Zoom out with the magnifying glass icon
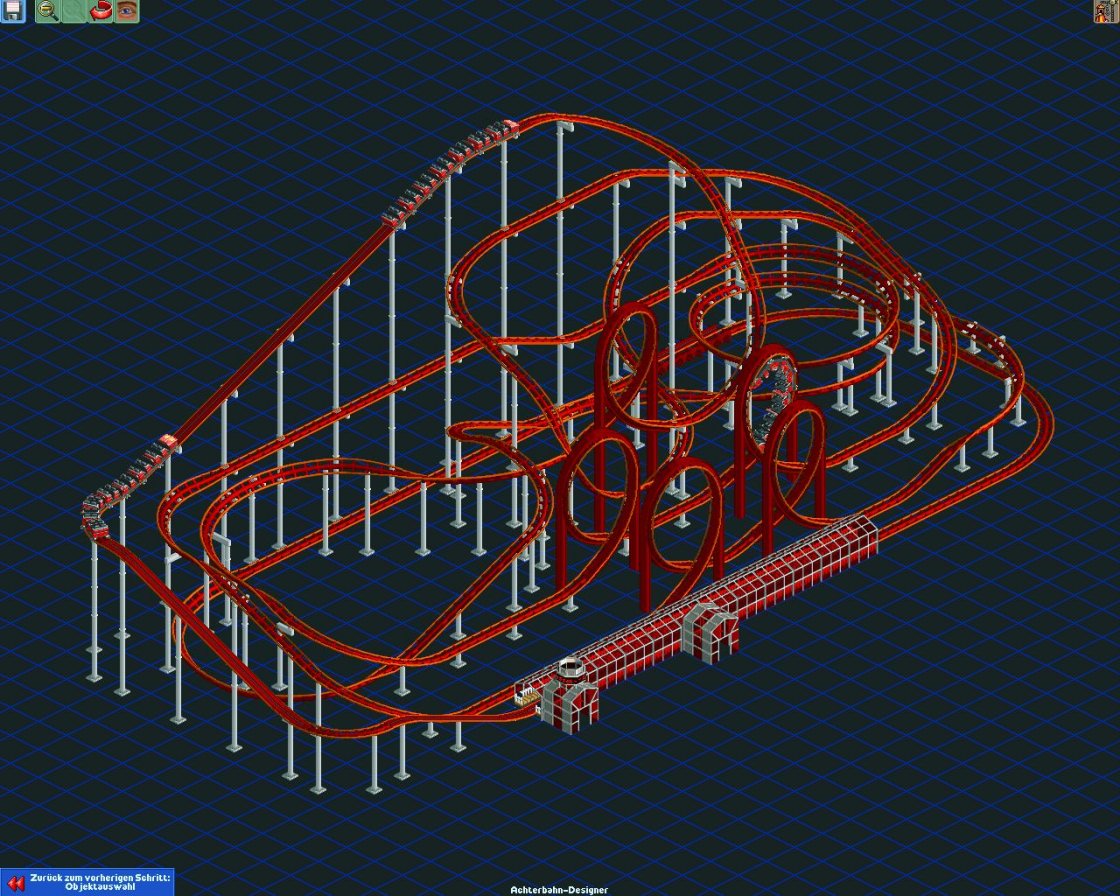This screenshot has width=1120, height=896. pyautogui.click(x=48, y=10)
